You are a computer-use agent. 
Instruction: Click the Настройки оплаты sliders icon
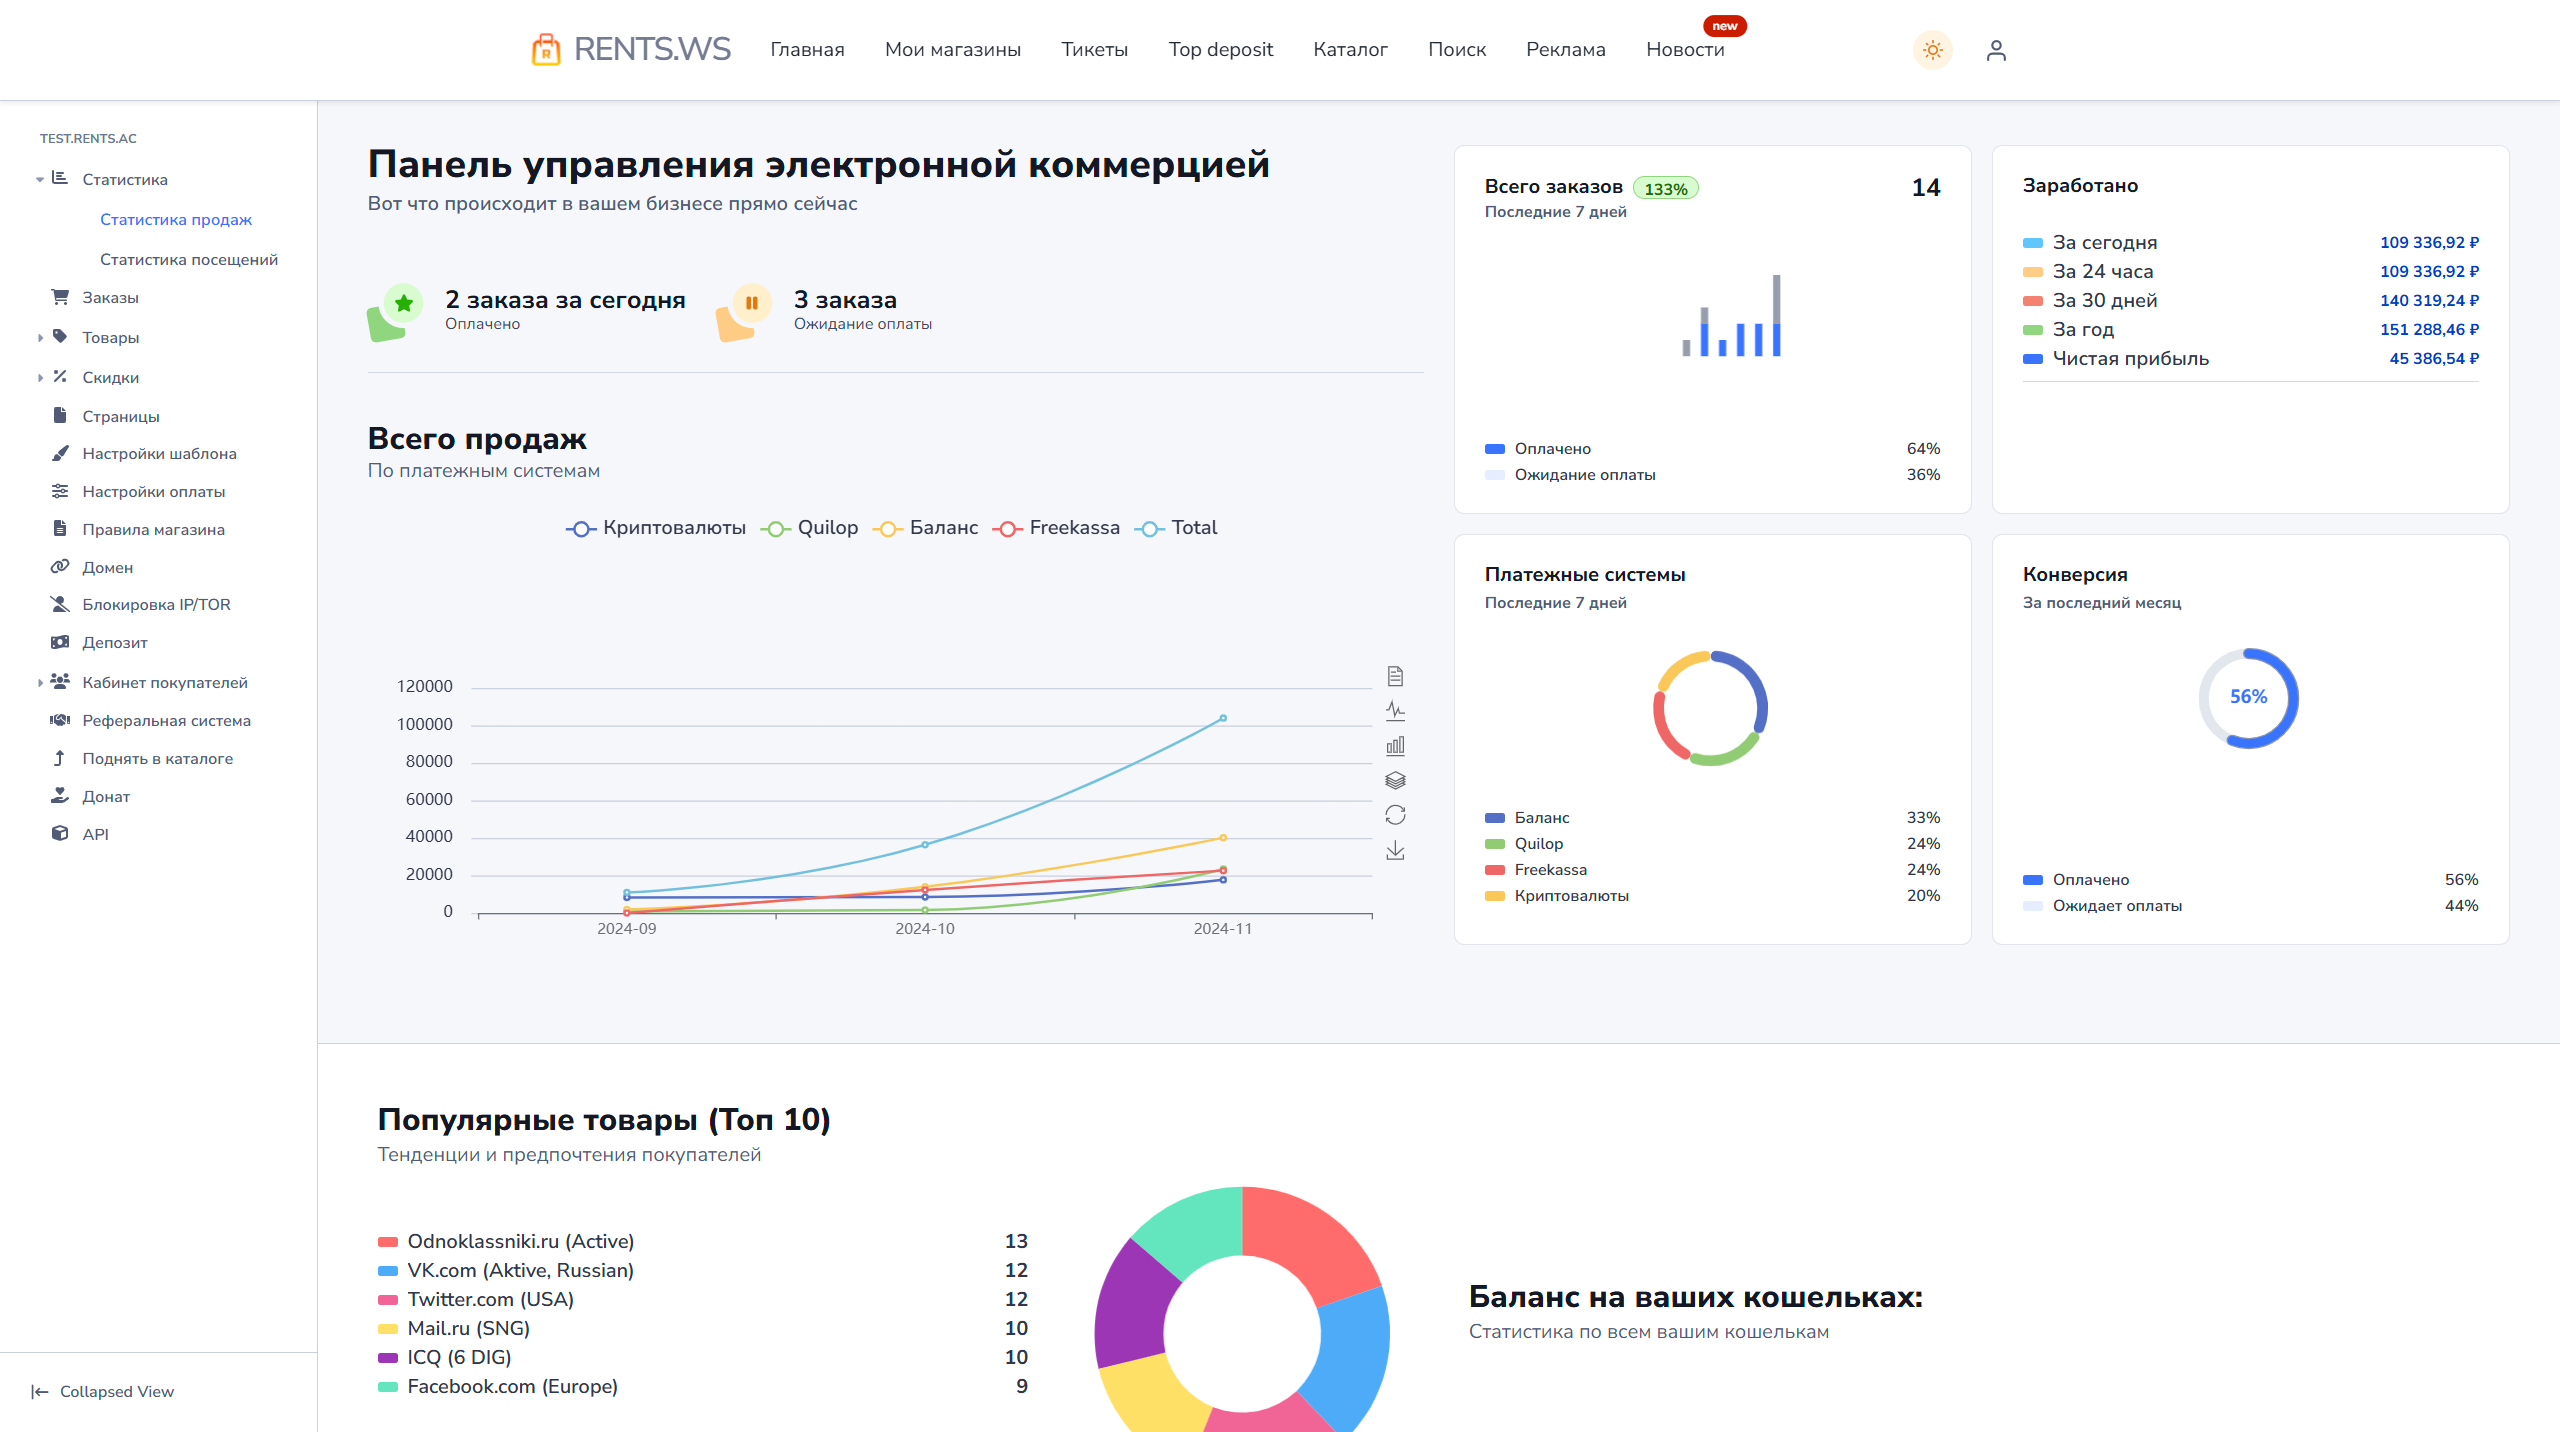coord(60,491)
